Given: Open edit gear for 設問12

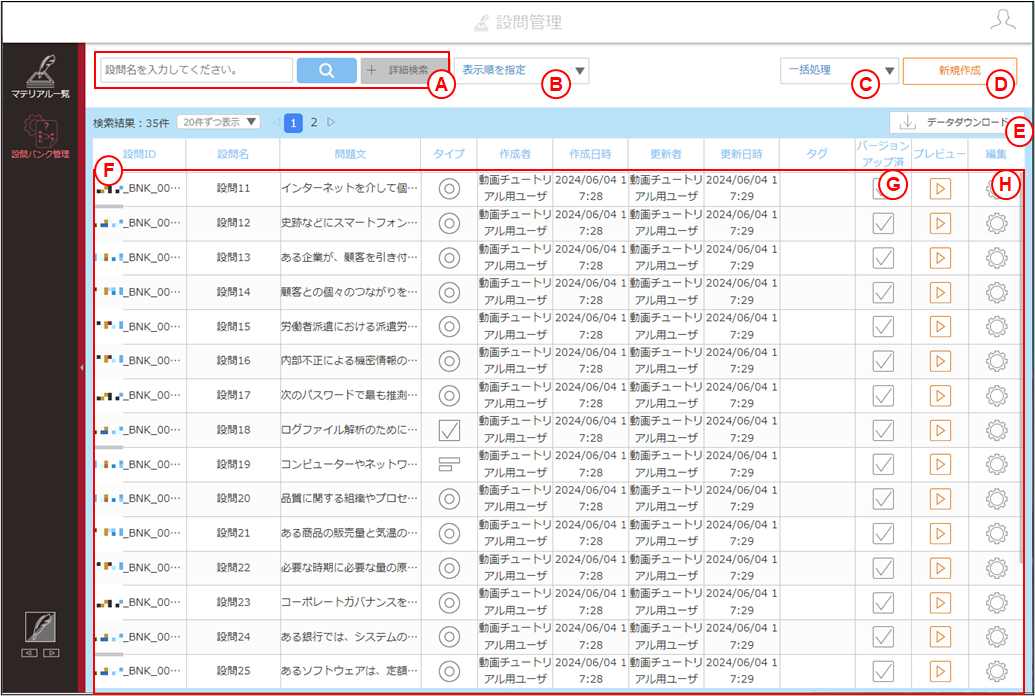Looking at the screenshot, I should point(996,223).
